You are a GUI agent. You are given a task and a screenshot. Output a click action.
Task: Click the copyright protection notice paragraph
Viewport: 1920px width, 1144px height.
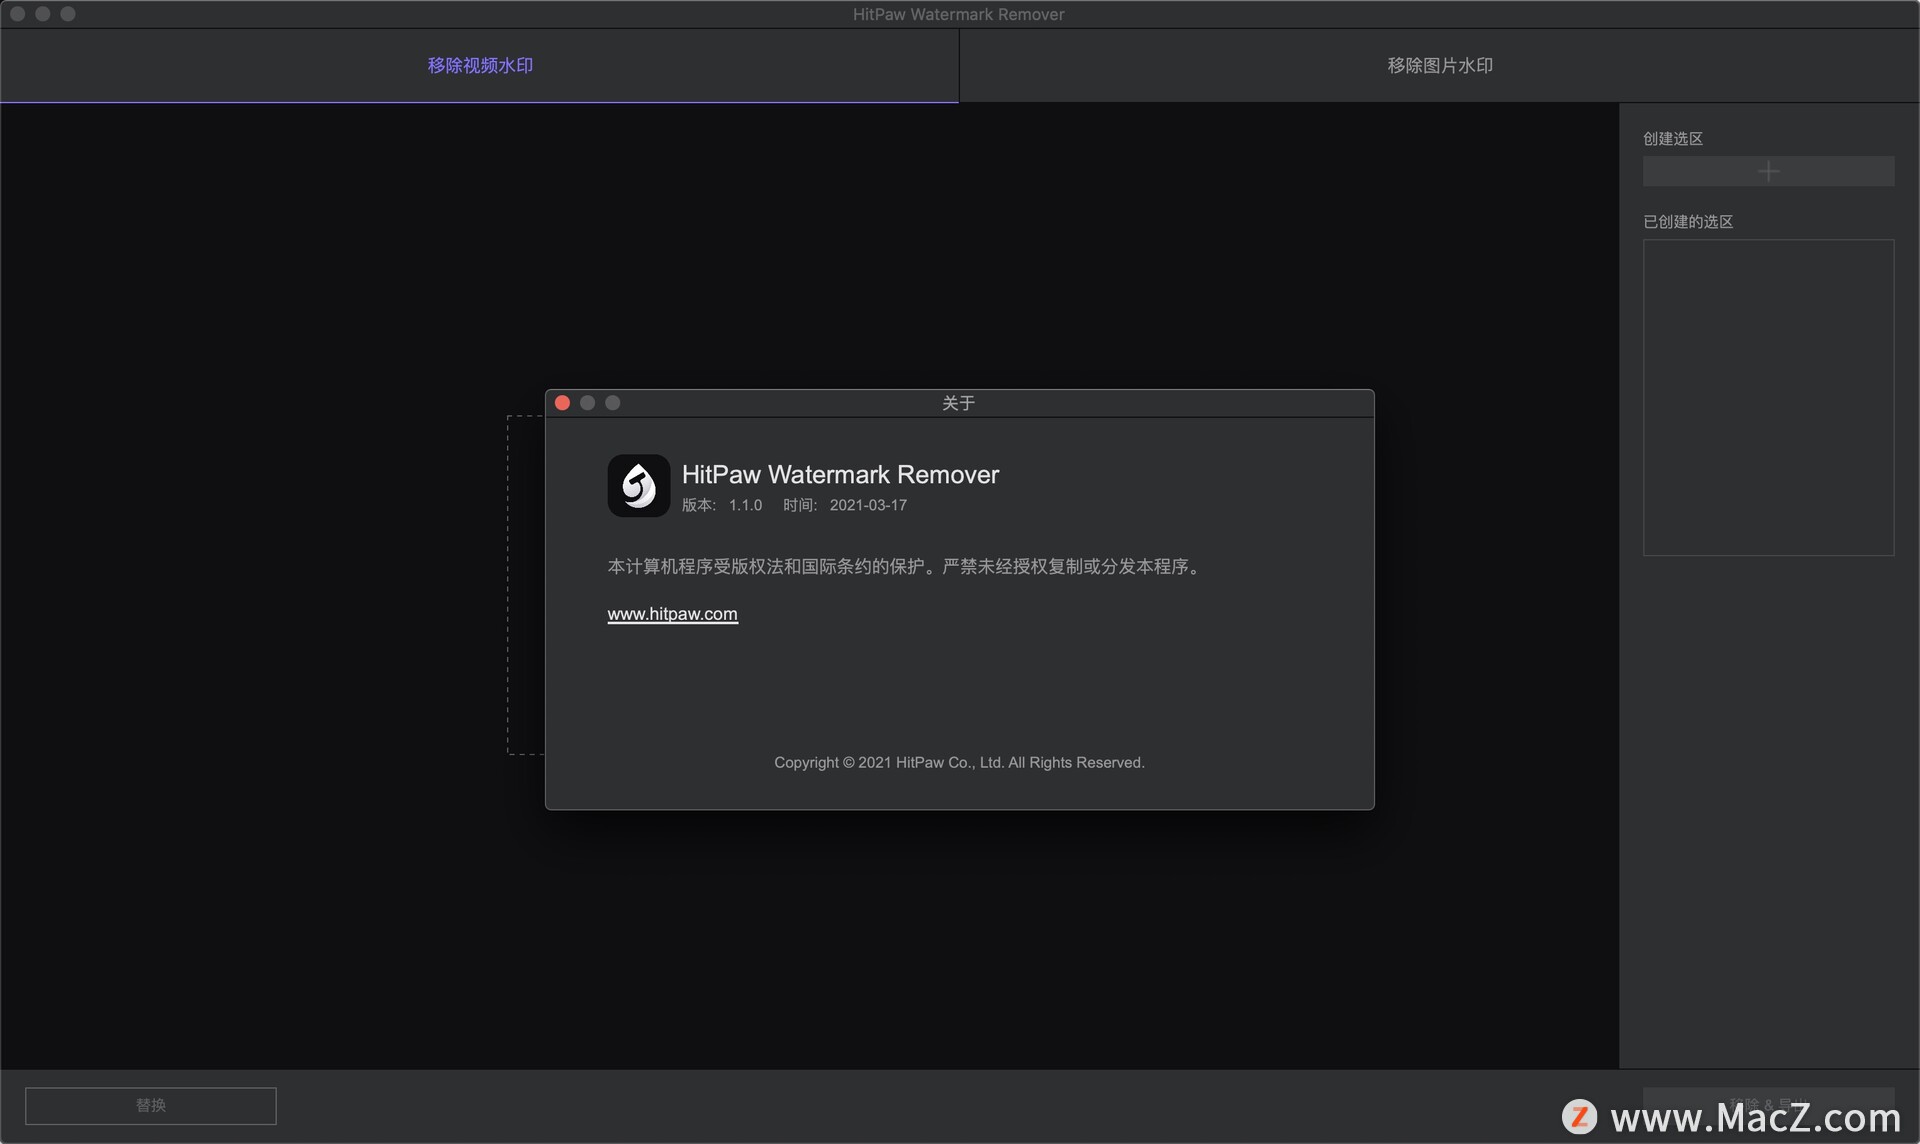[906, 566]
